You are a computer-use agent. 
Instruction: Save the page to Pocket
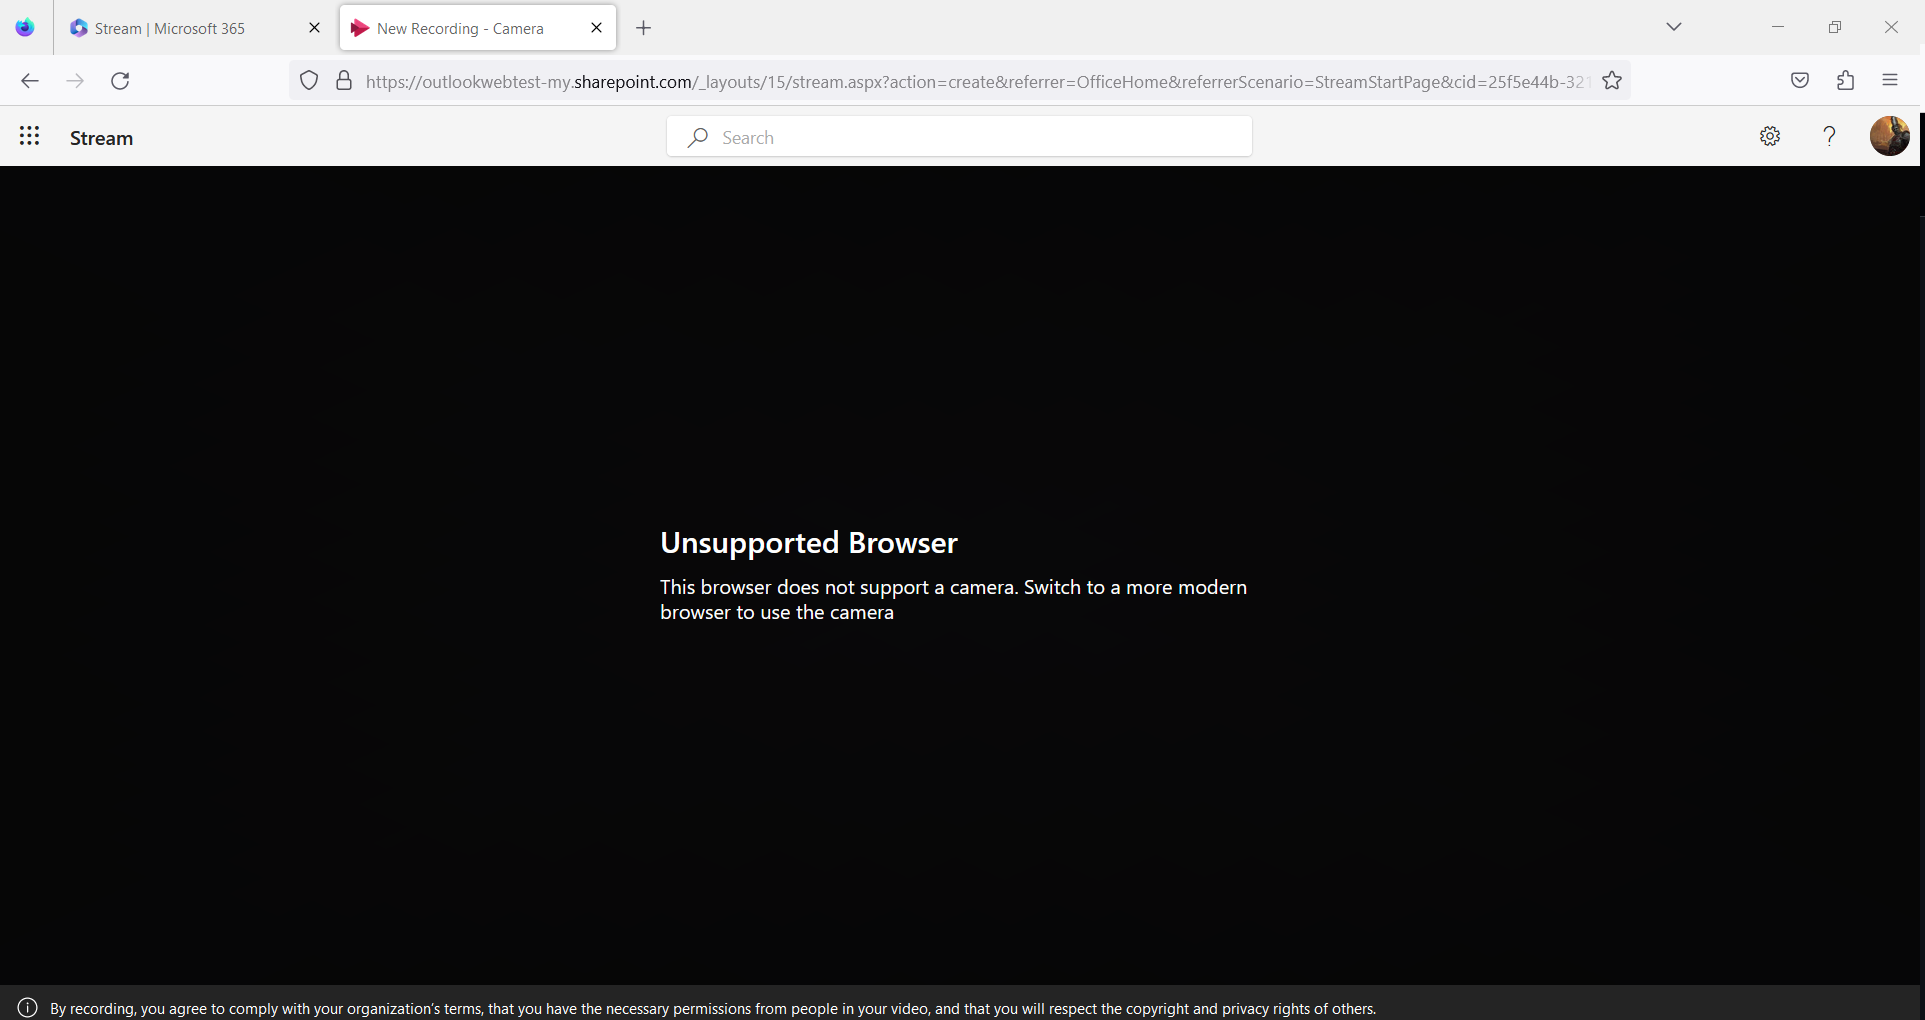1799,80
